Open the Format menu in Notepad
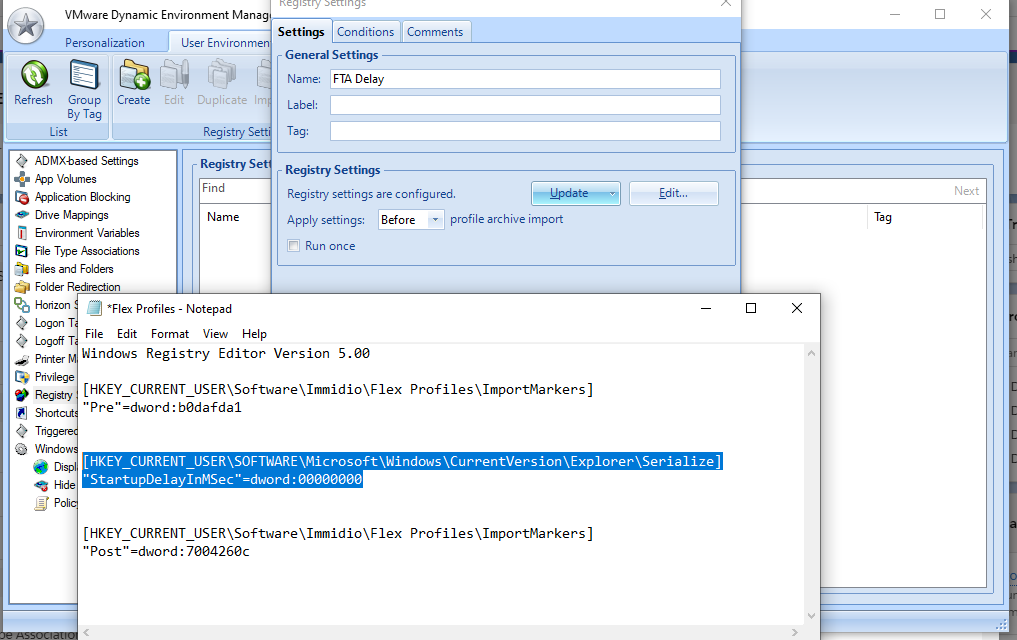This screenshot has width=1017, height=640. [x=170, y=334]
